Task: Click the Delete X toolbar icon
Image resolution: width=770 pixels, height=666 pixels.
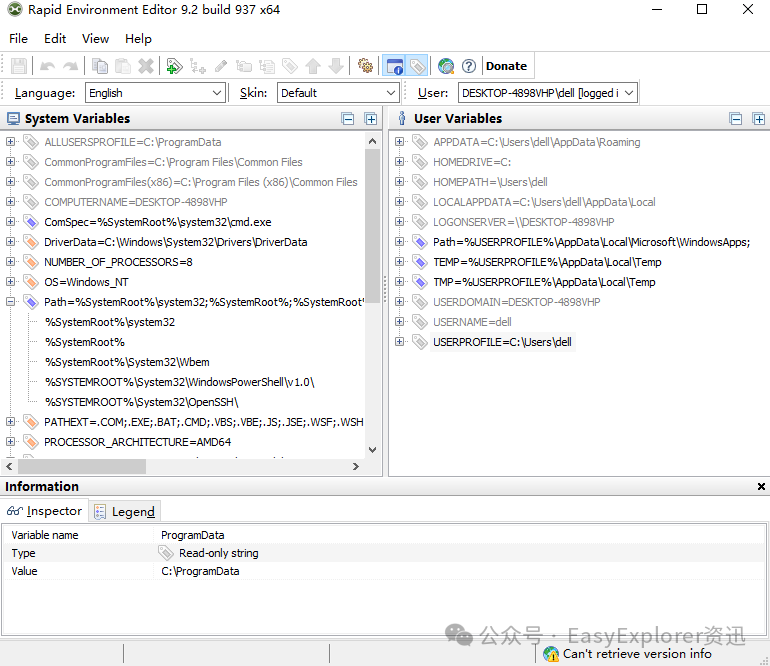Action: 146,66
